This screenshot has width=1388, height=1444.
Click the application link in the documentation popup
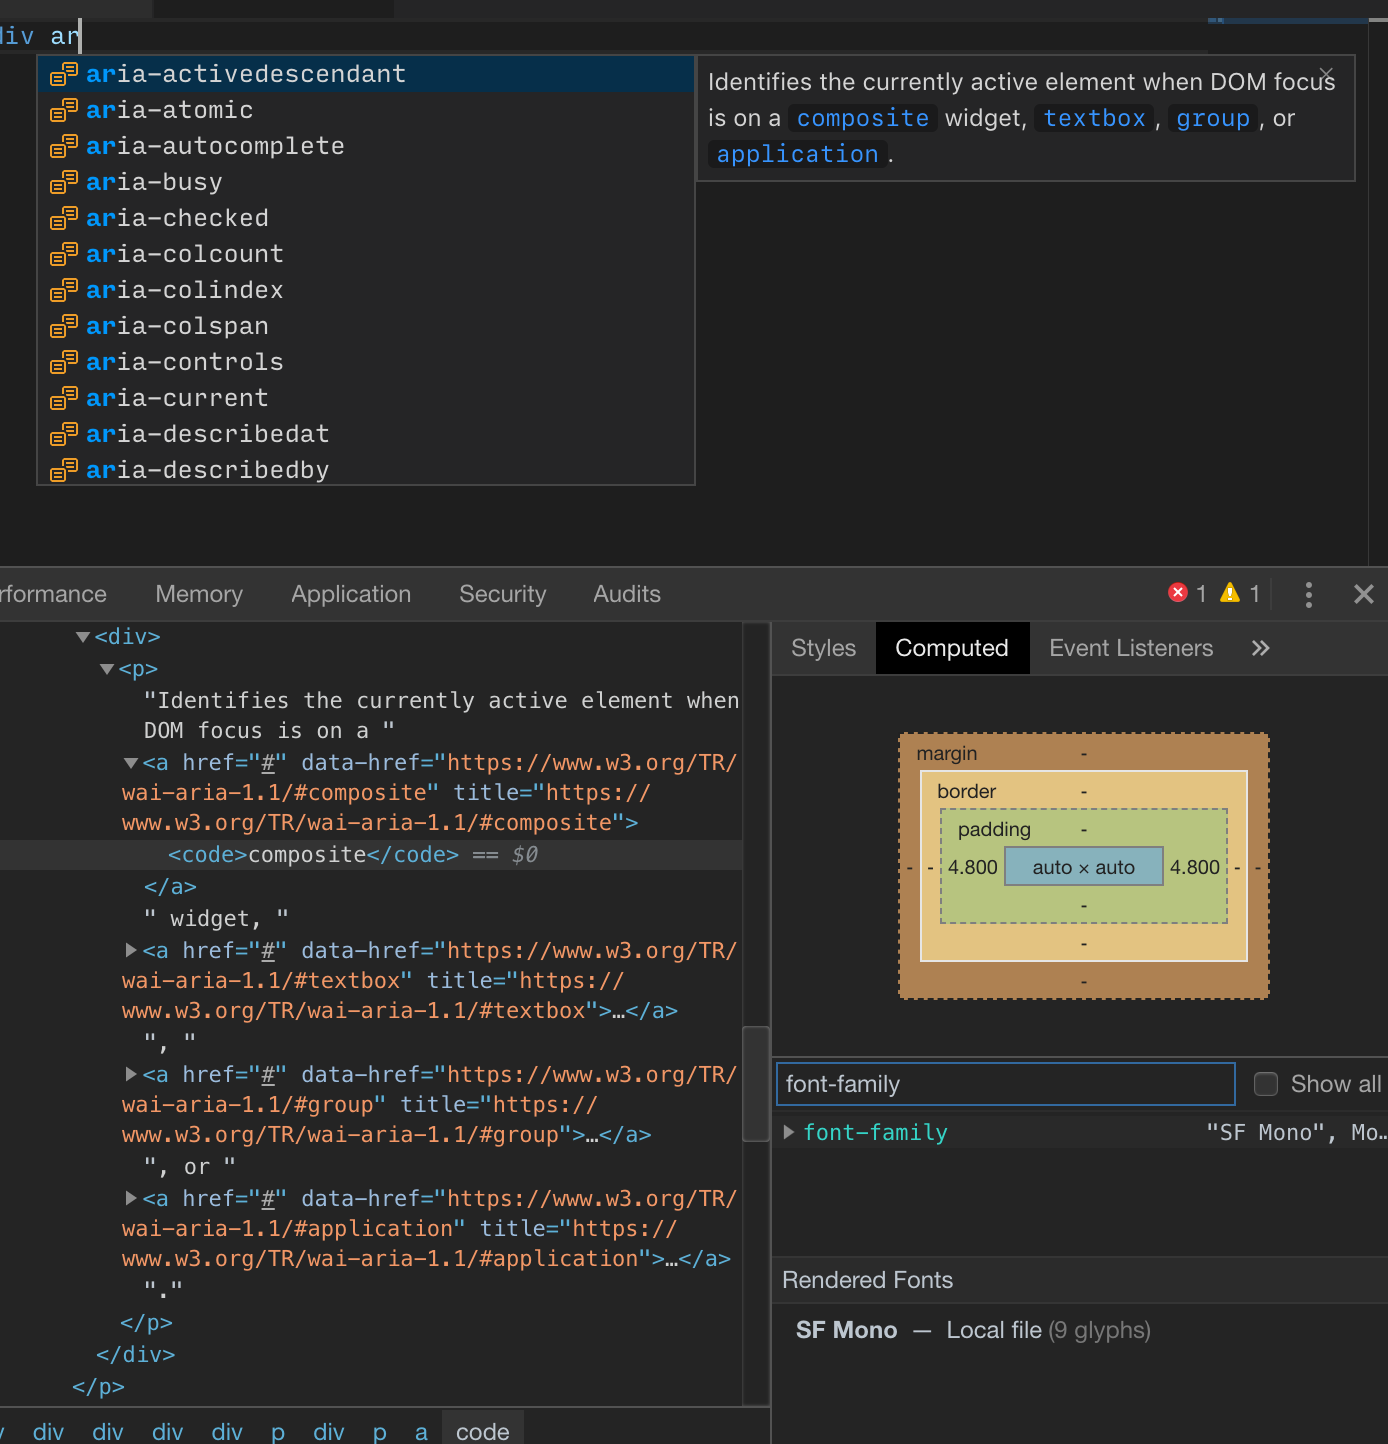pyautogui.click(x=796, y=153)
